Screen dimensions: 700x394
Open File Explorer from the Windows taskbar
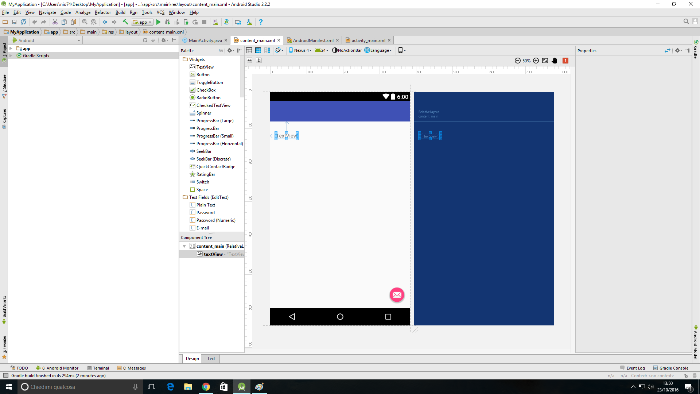pos(188,387)
